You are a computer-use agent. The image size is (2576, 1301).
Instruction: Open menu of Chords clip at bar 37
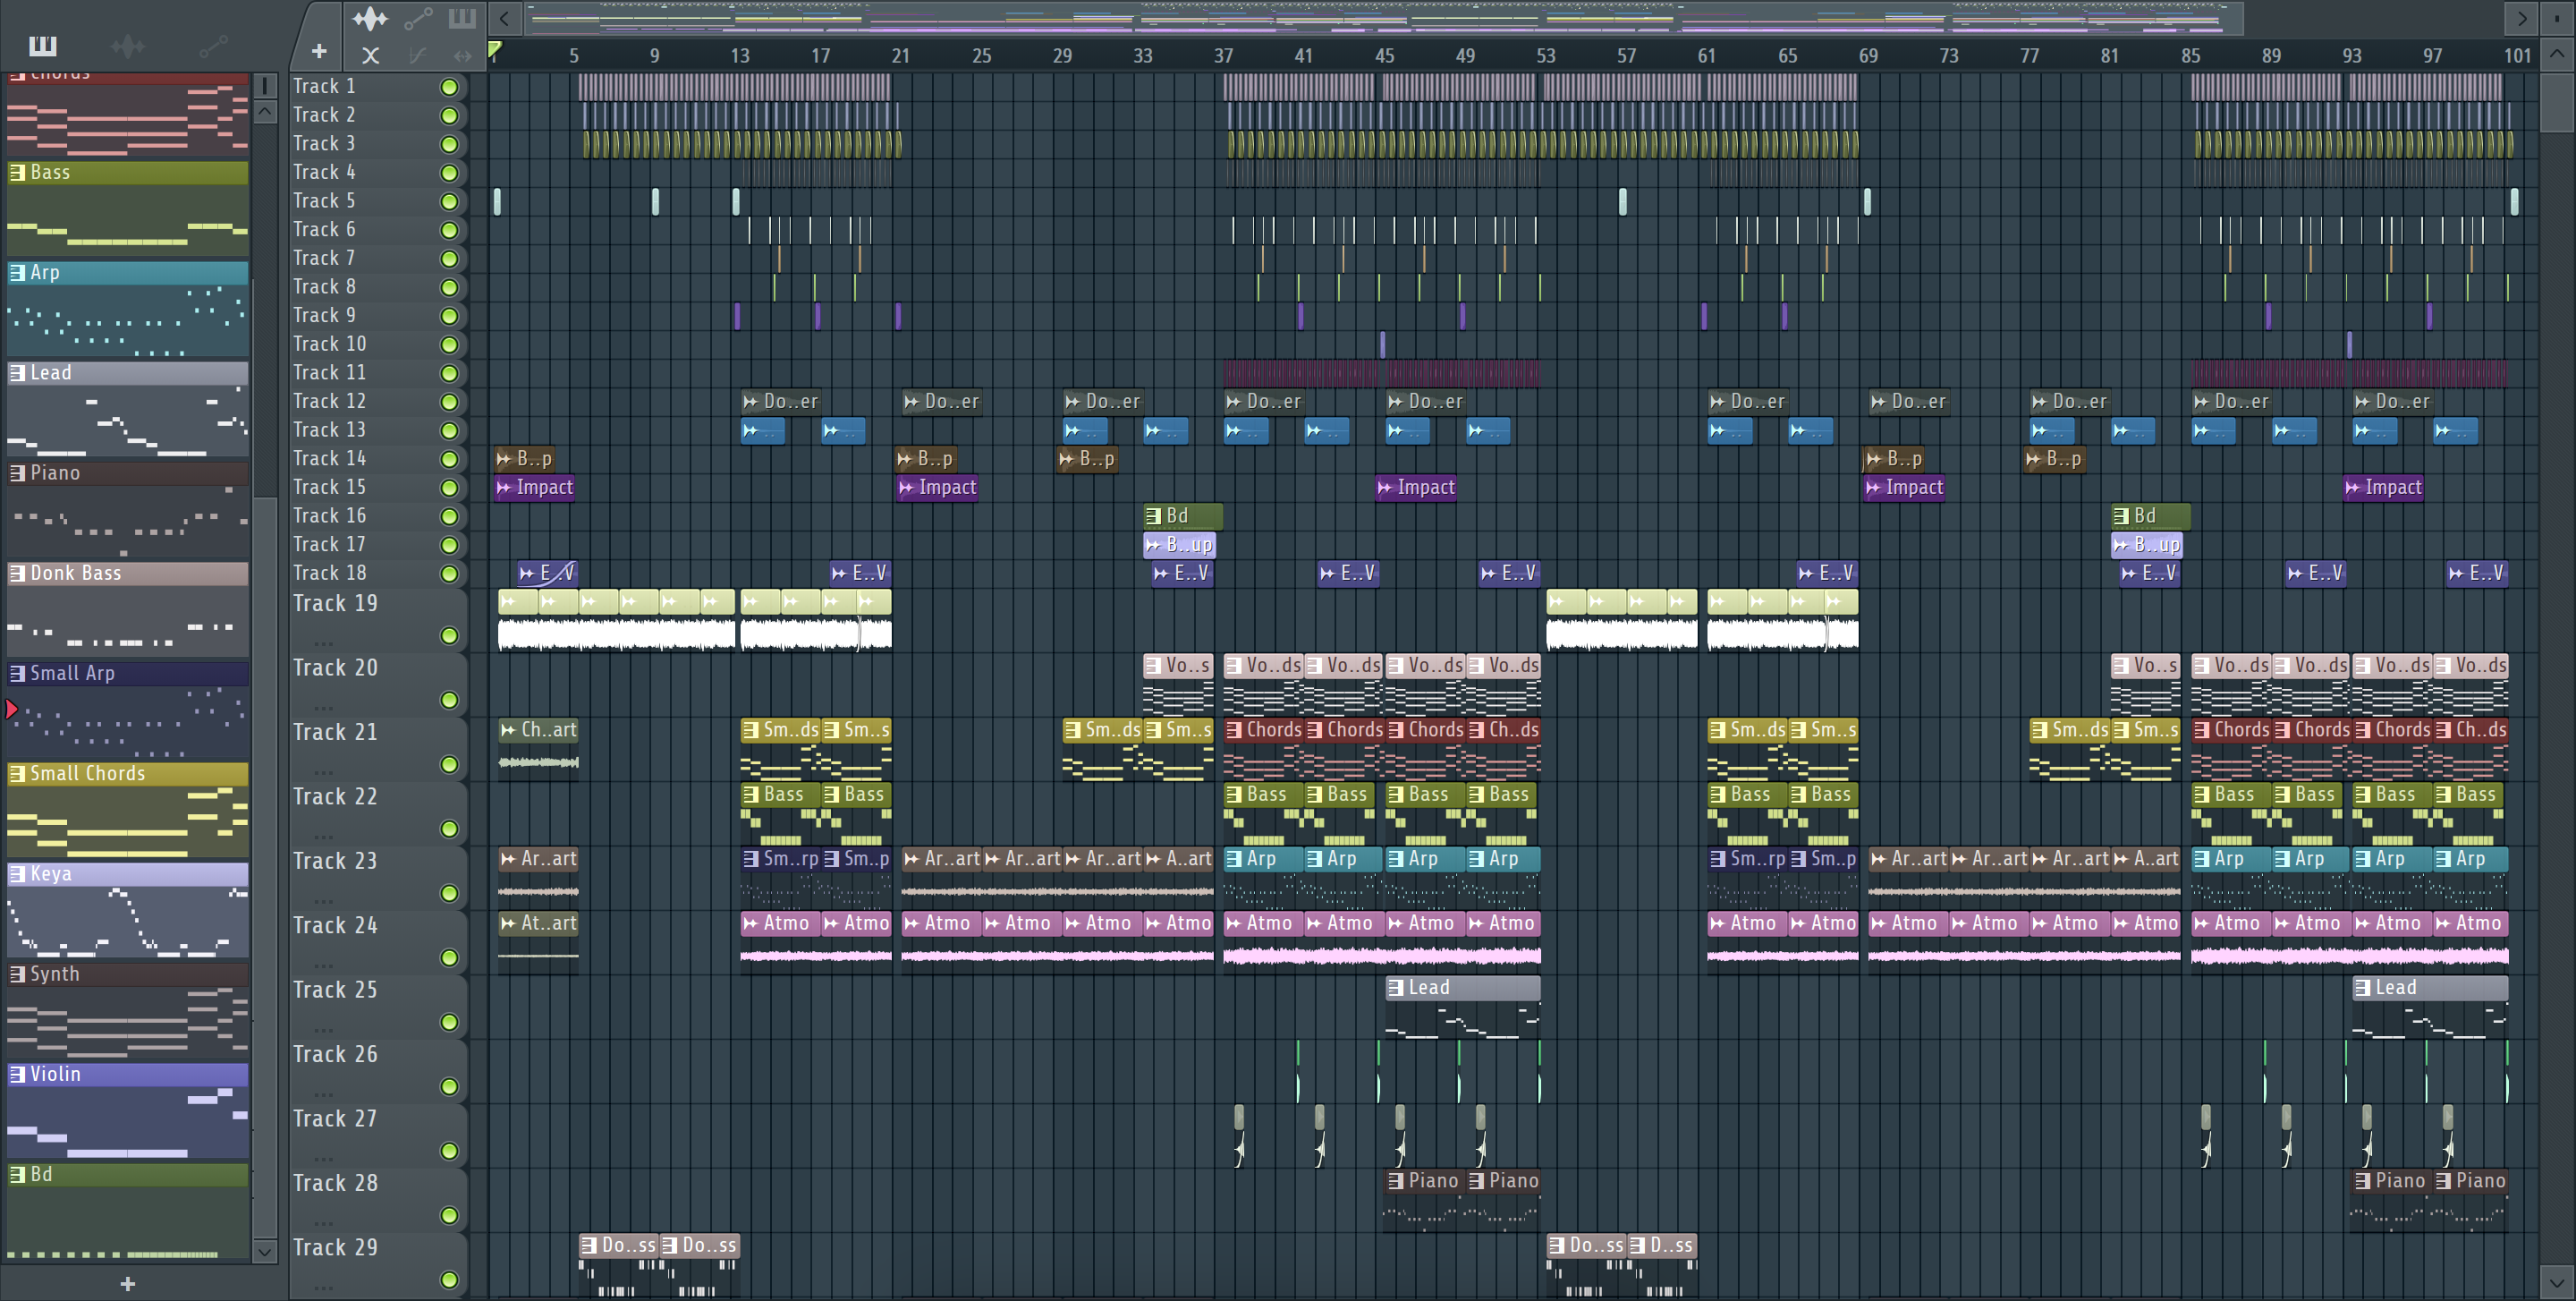pyautogui.click(x=1233, y=730)
